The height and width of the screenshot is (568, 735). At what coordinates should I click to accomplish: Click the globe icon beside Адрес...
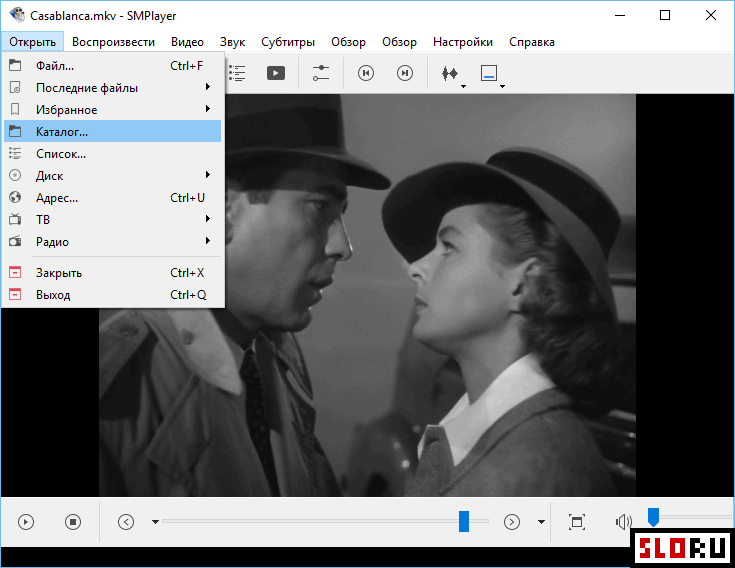point(15,197)
